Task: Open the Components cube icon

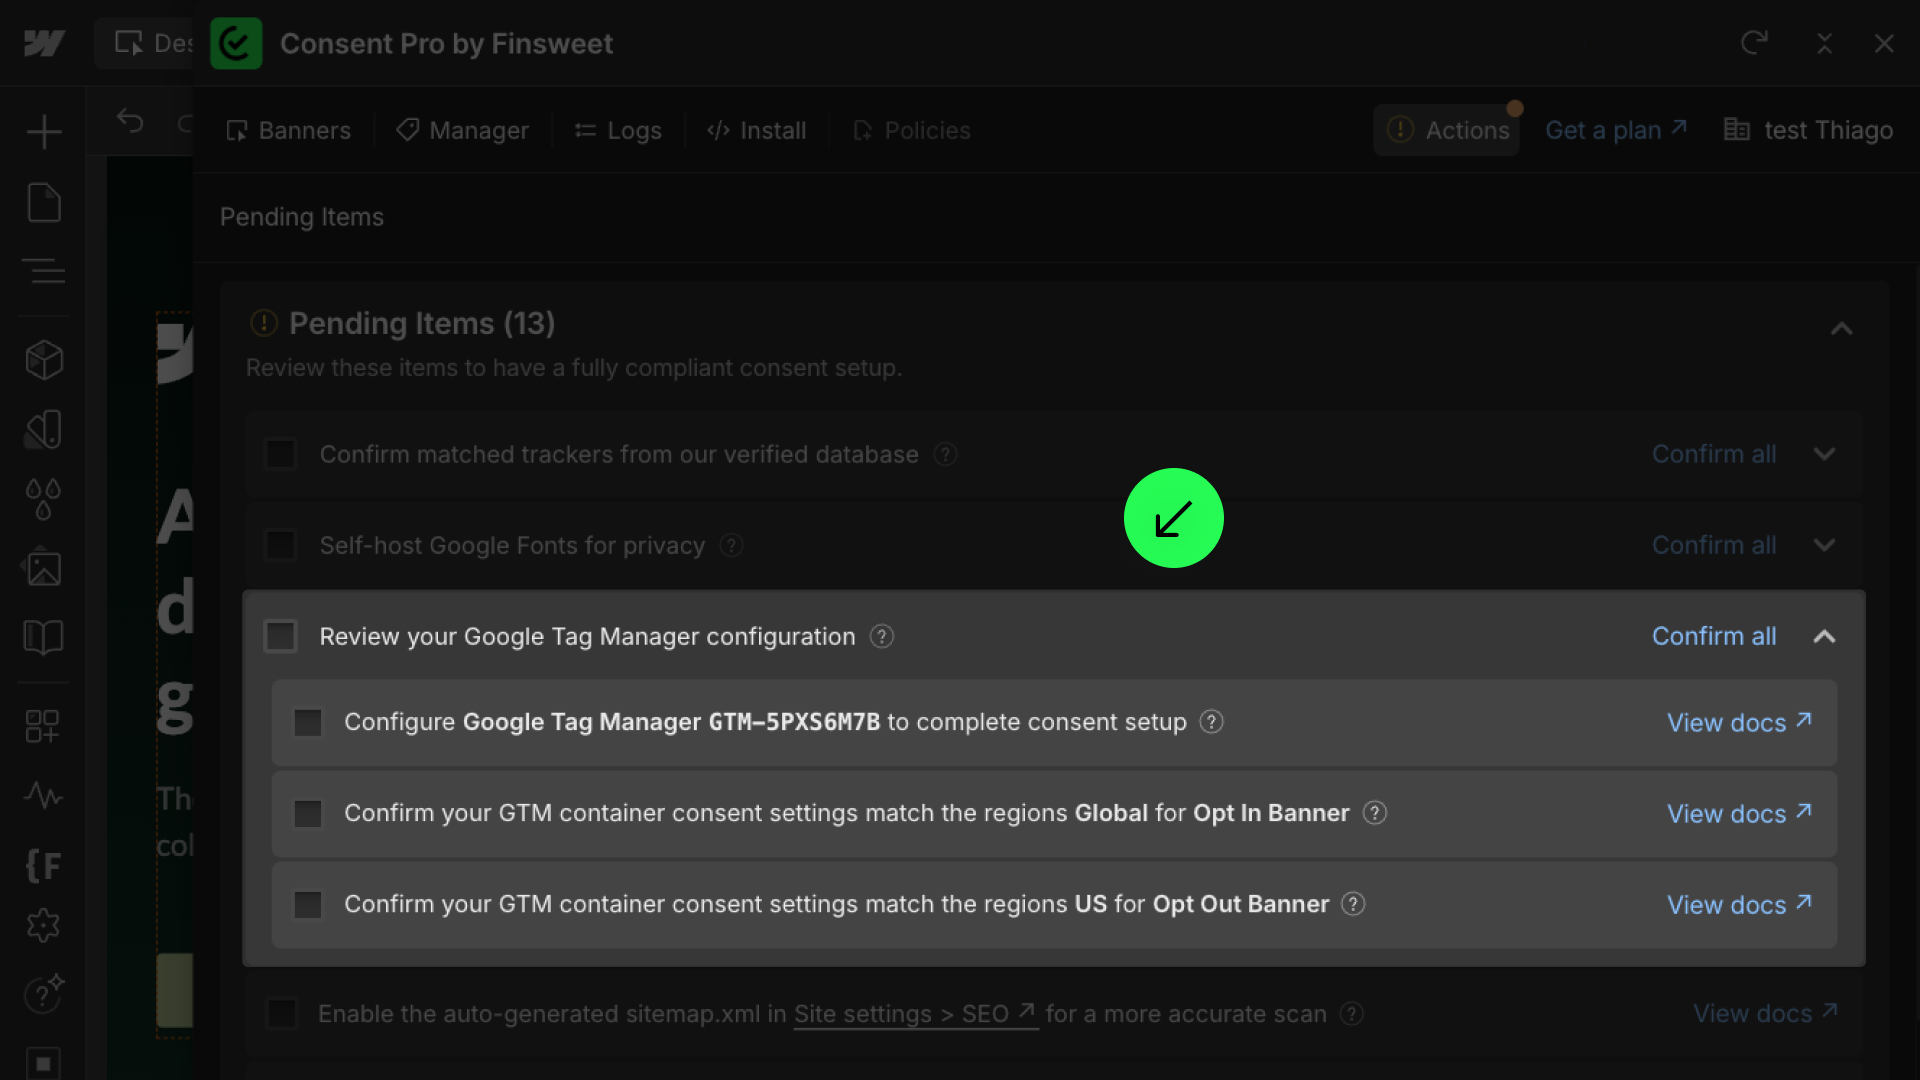Action: point(43,360)
